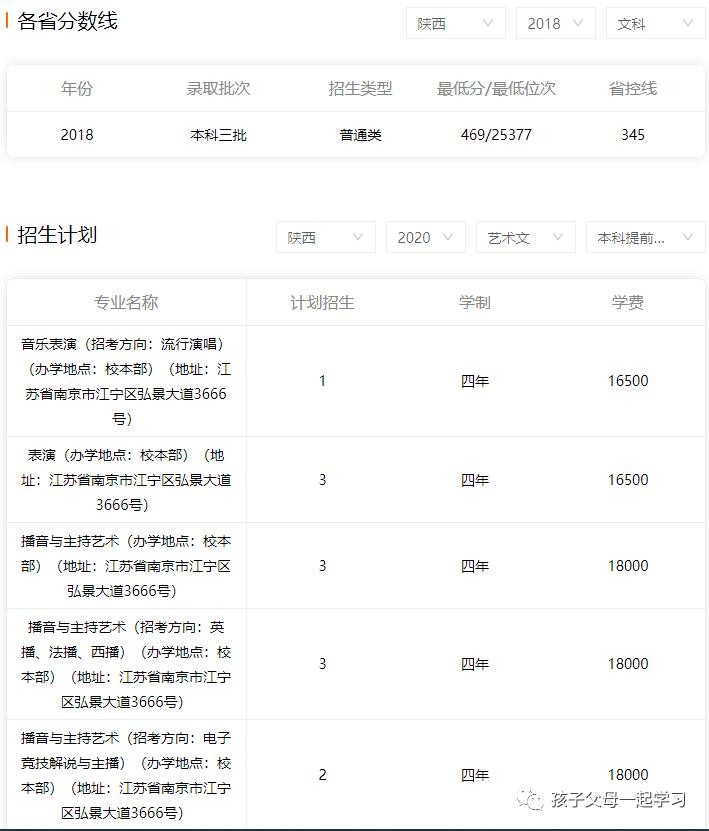Select 播音与主持艺术 英播、法播、西播 major

(x=126, y=664)
